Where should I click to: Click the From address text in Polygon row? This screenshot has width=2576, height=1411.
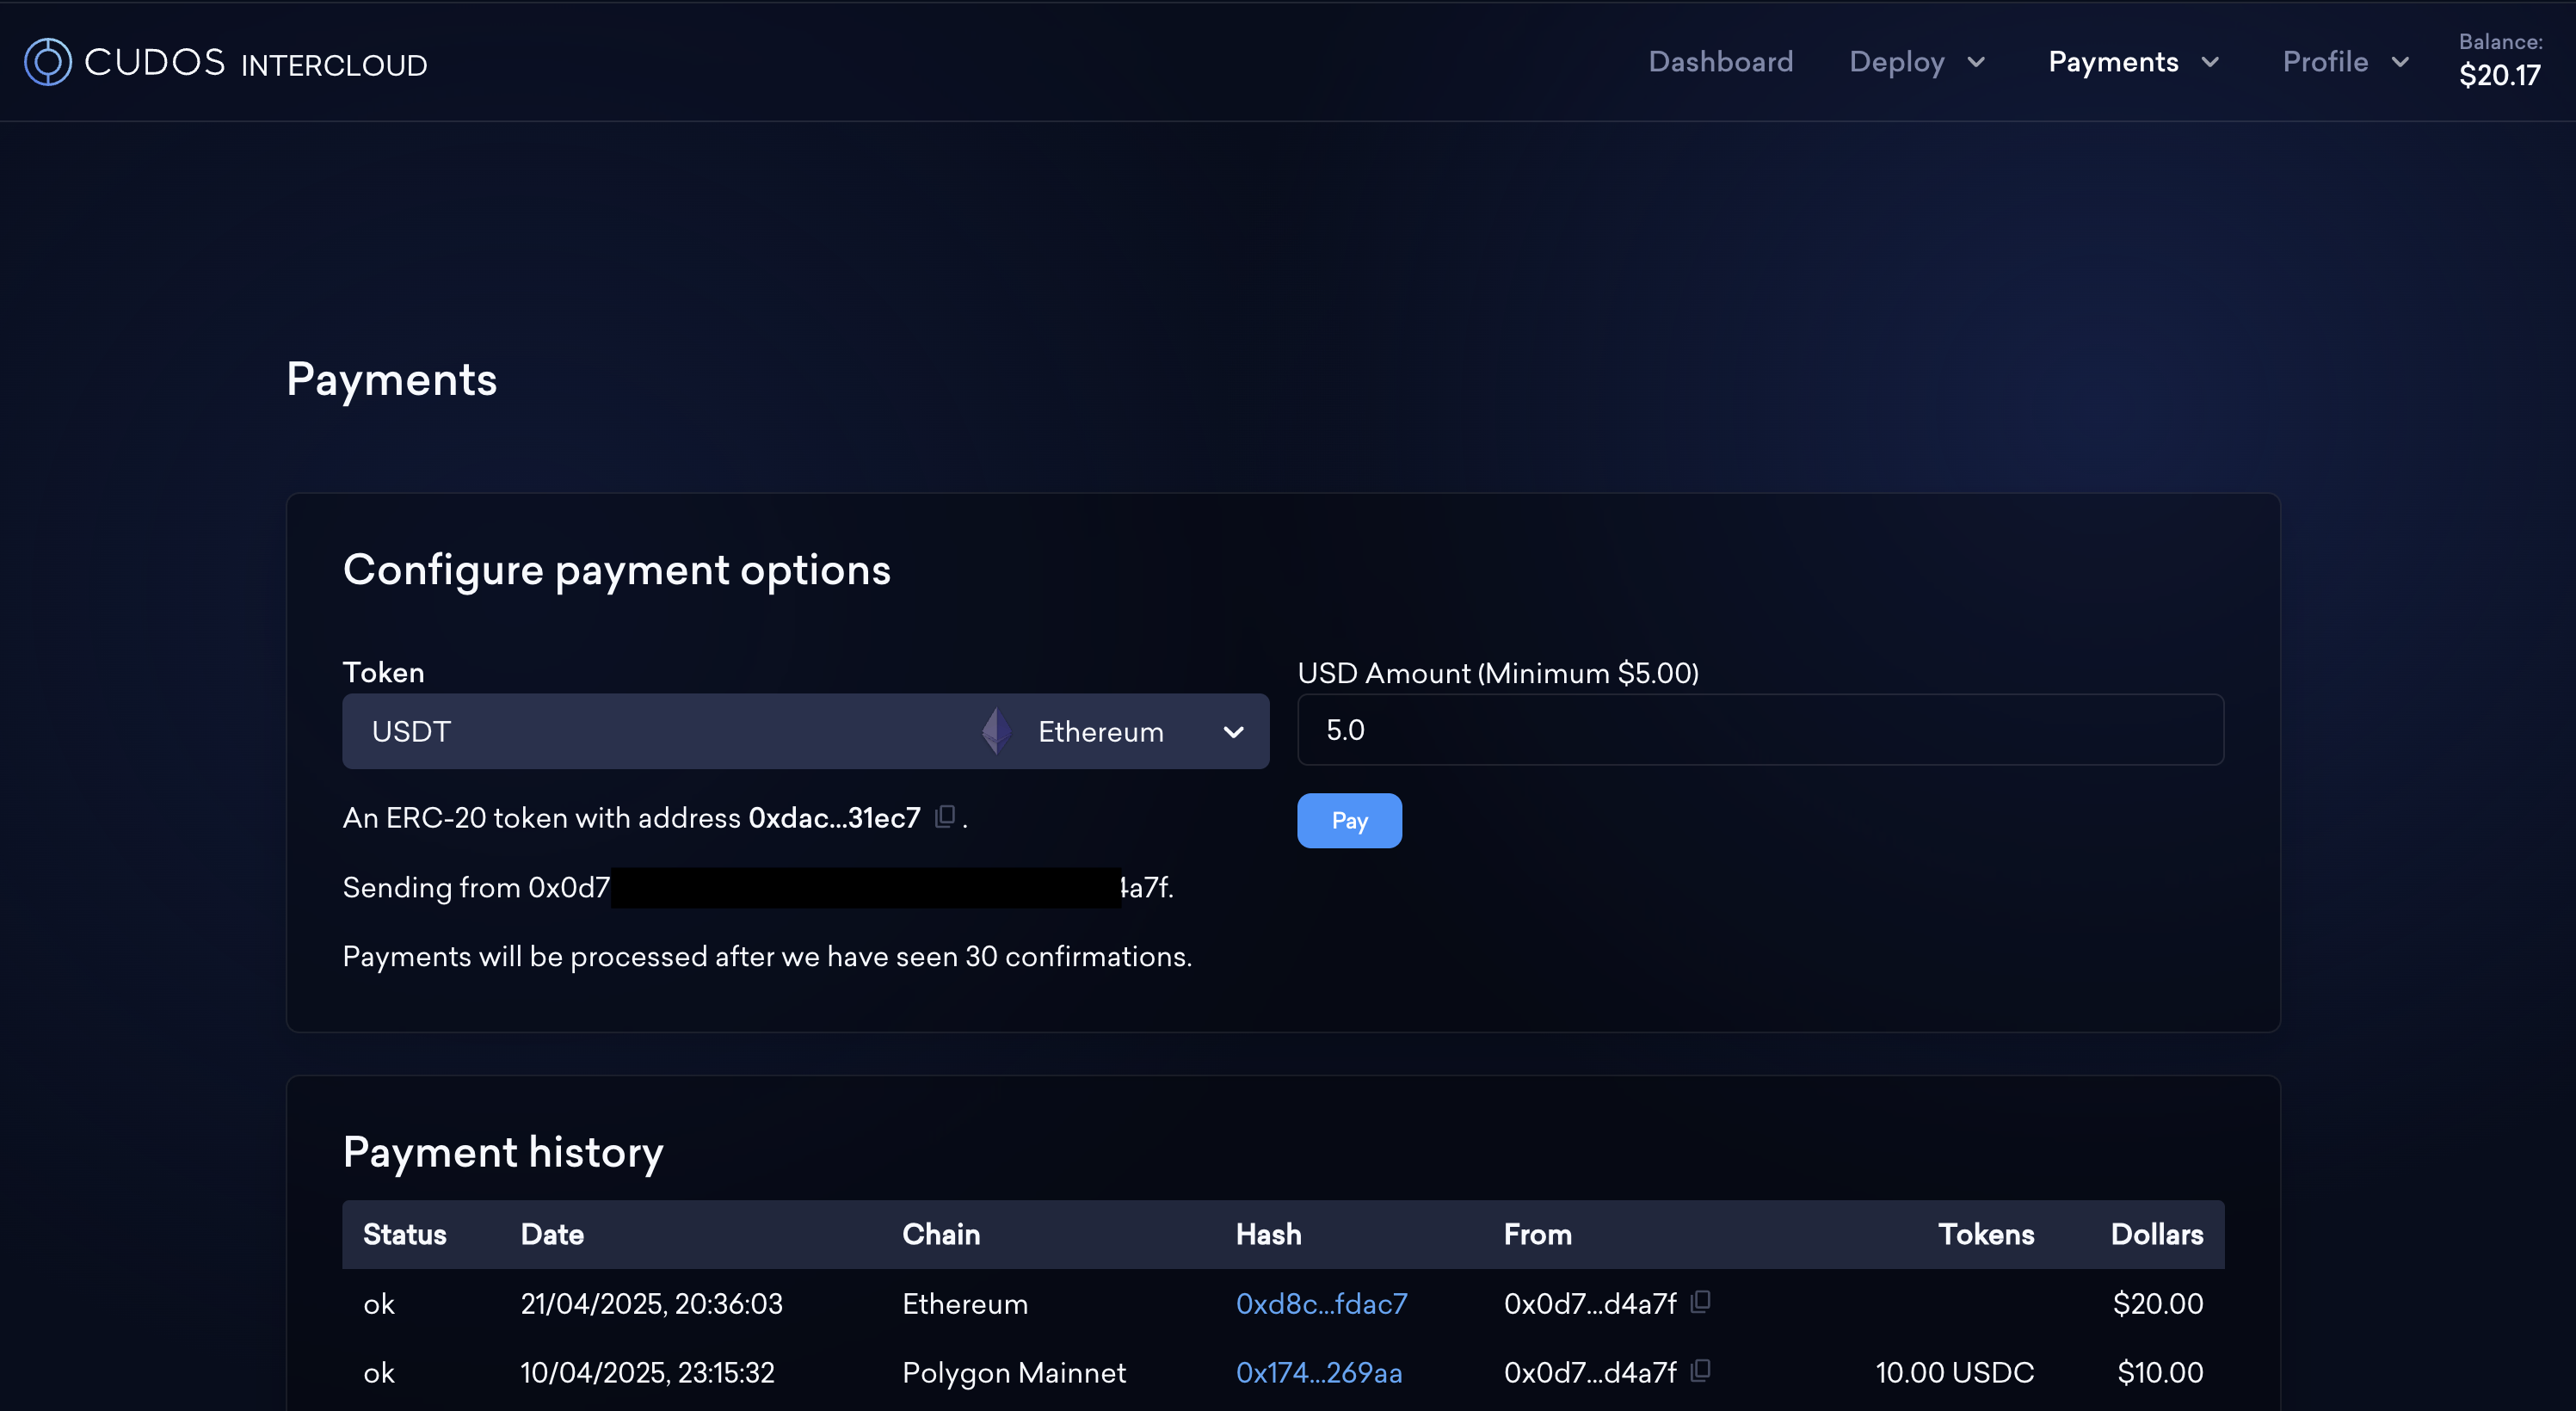[x=1590, y=1372]
